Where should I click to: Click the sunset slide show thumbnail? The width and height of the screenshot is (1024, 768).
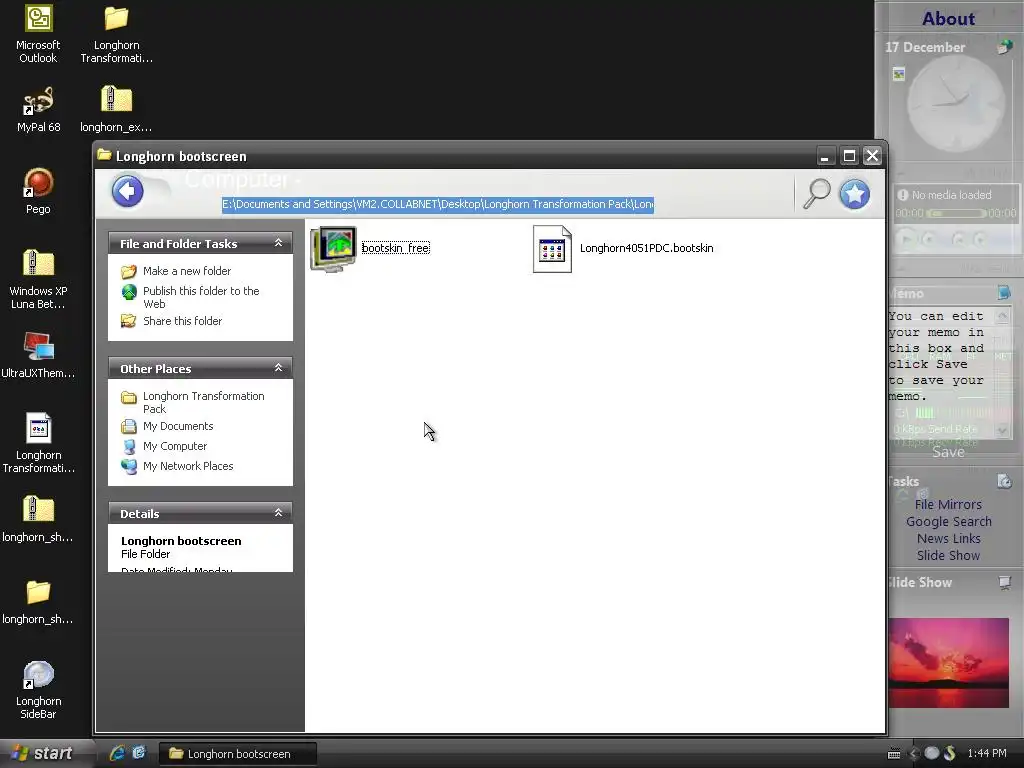pyautogui.click(x=948, y=662)
